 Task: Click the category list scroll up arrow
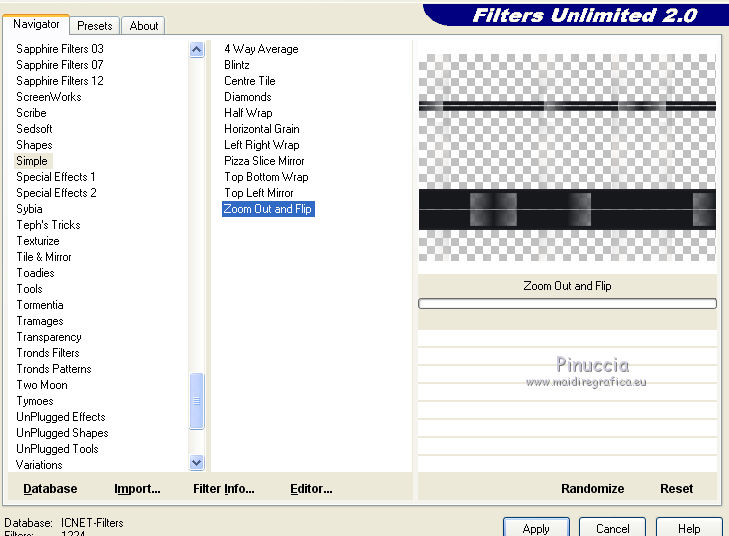(197, 49)
